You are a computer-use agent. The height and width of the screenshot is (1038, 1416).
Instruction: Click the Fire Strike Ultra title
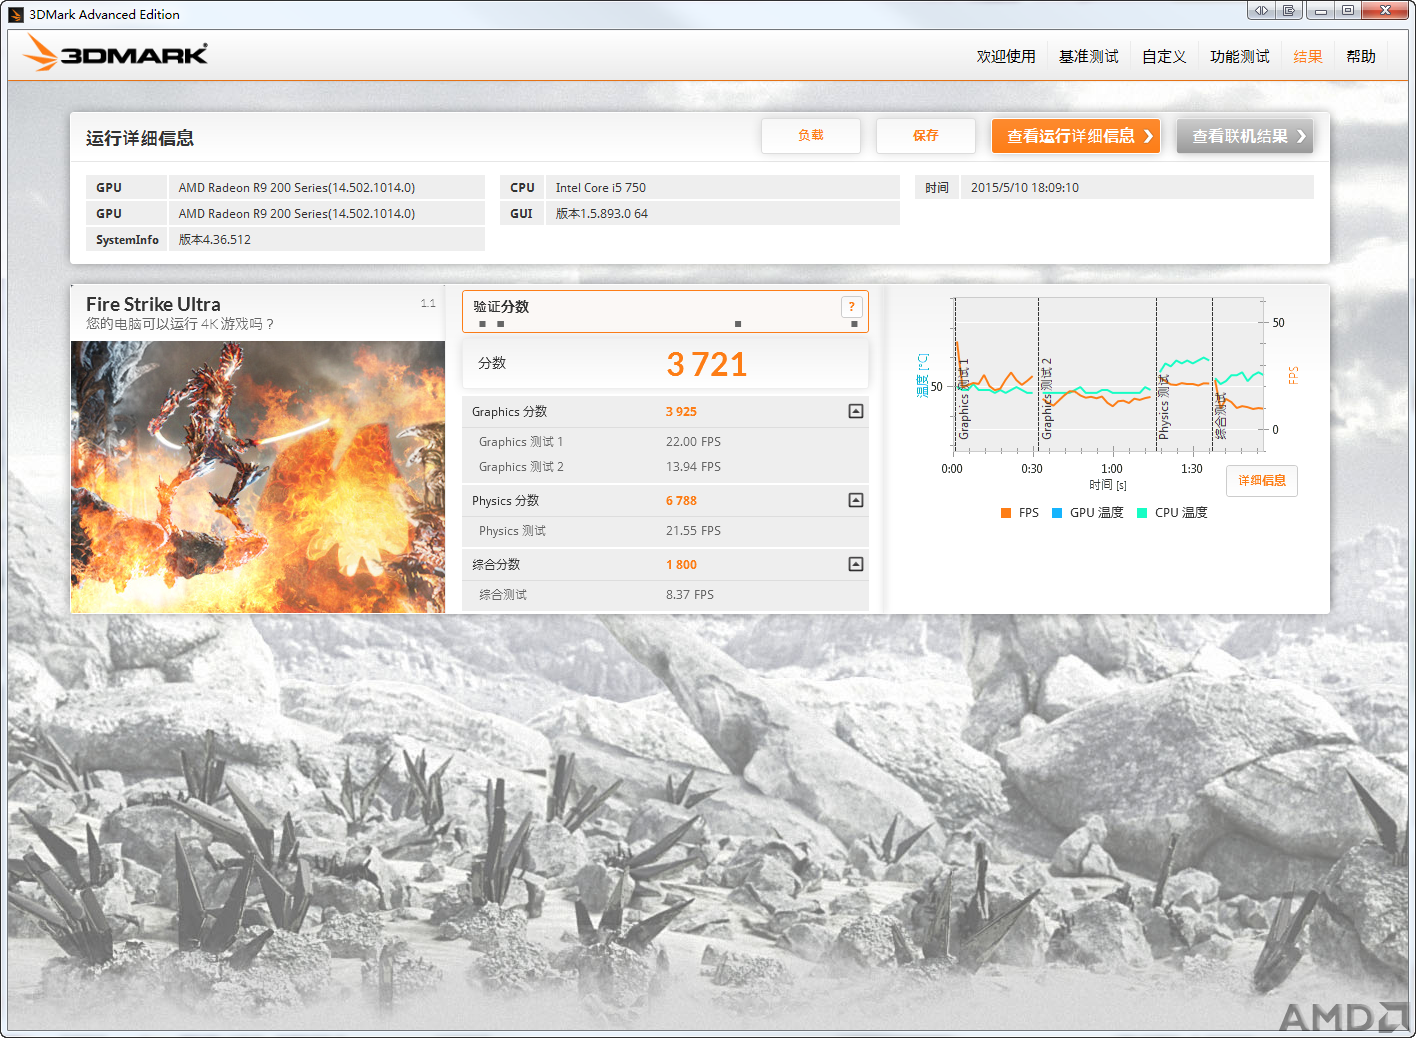(153, 304)
